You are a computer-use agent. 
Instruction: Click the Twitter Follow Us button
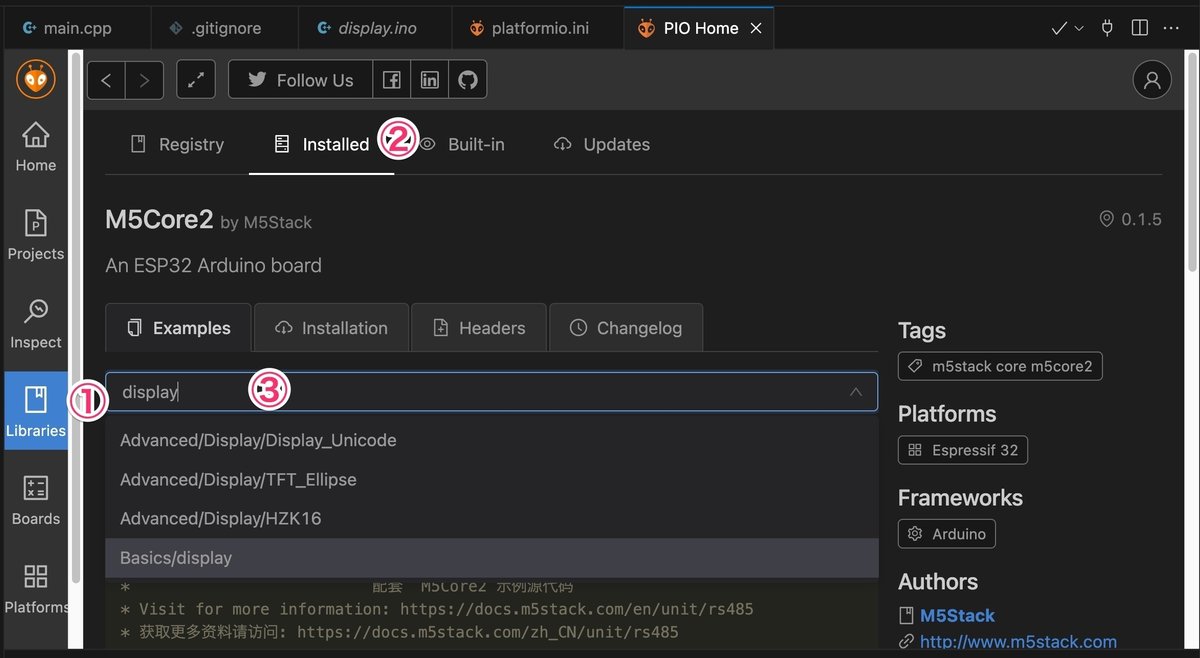pos(300,80)
